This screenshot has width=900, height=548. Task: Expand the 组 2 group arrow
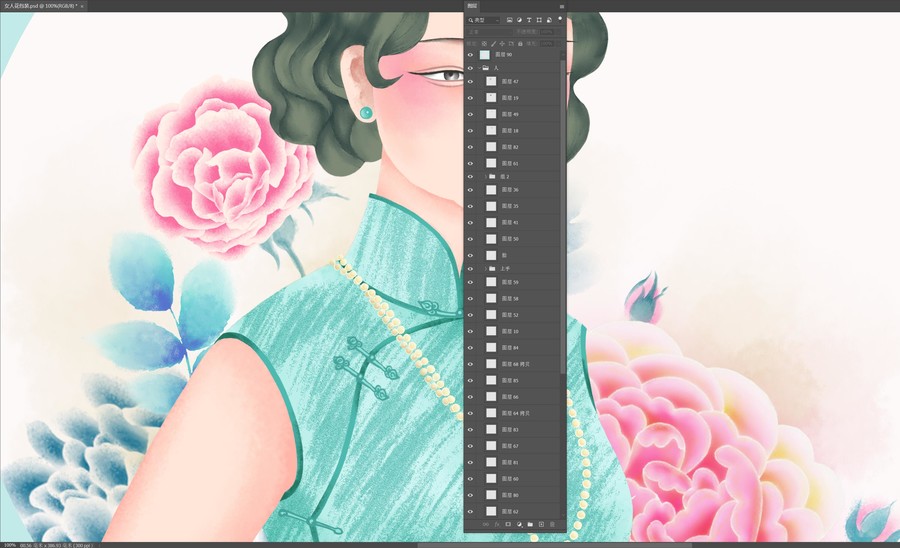click(x=486, y=176)
